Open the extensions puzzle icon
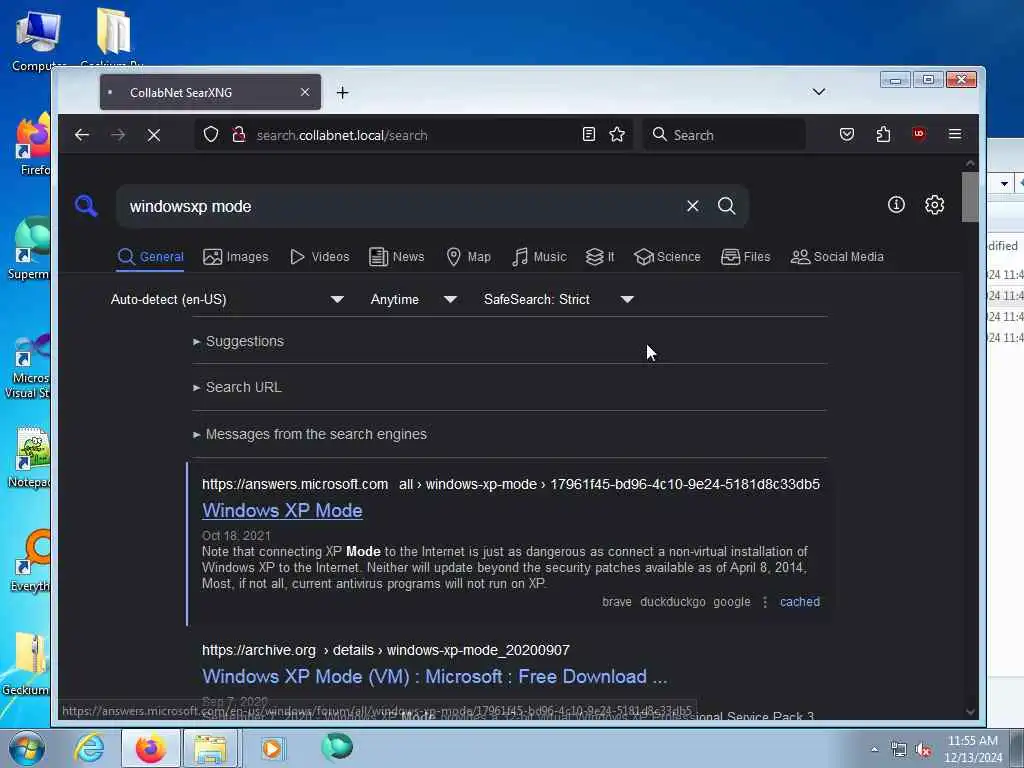This screenshot has height=768, width=1024. click(x=883, y=135)
